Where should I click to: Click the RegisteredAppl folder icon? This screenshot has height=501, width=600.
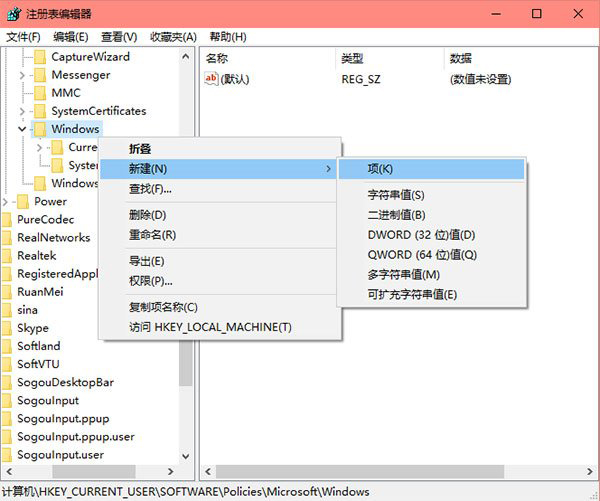click(x=7, y=274)
